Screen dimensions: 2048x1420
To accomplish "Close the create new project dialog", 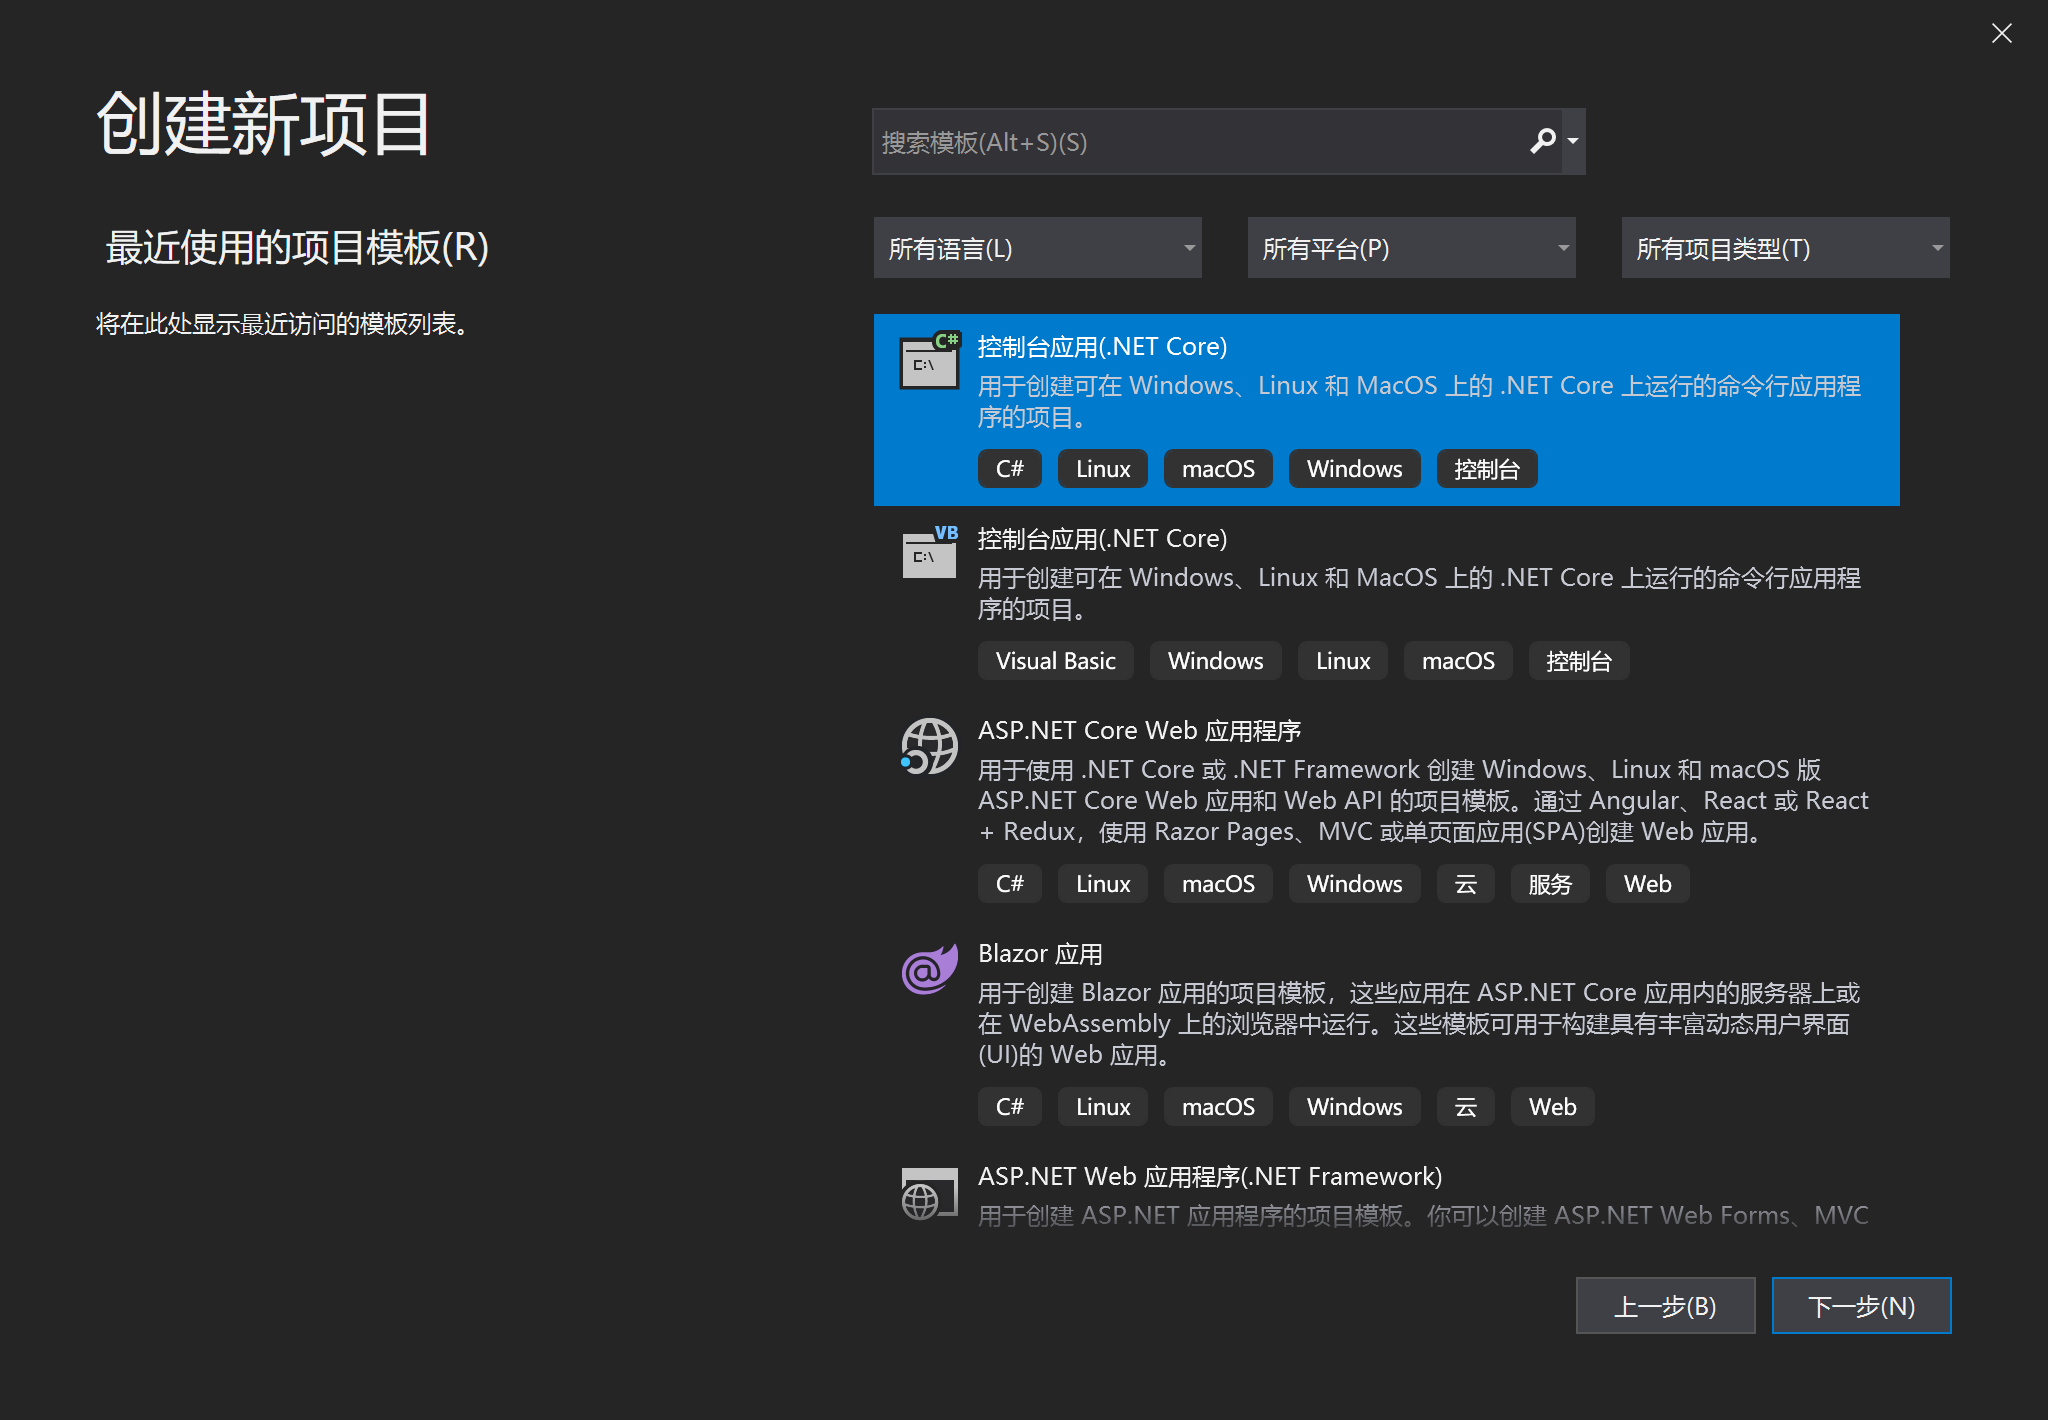I will pyautogui.click(x=2001, y=34).
